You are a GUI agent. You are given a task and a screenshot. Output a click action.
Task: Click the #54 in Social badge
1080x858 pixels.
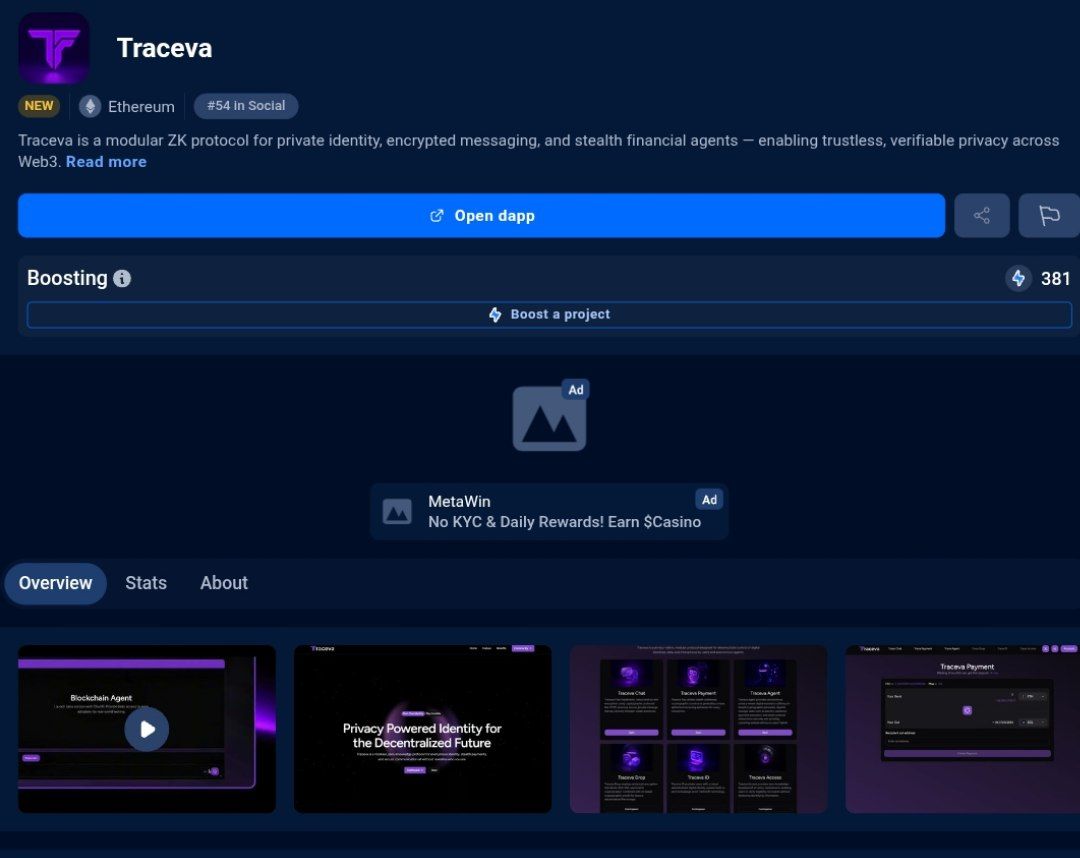[x=246, y=106]
